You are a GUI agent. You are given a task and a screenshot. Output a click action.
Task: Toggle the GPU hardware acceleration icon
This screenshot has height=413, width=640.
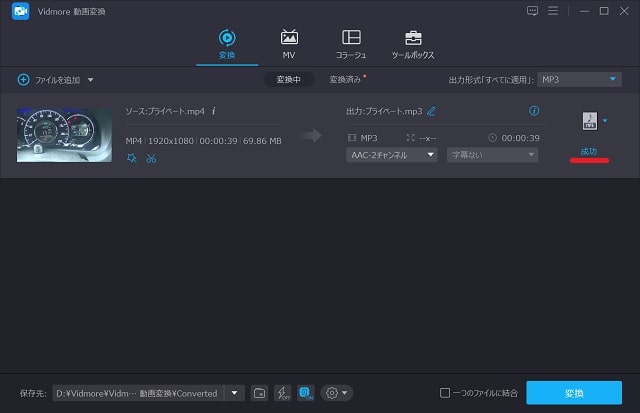tap(306, 393)
